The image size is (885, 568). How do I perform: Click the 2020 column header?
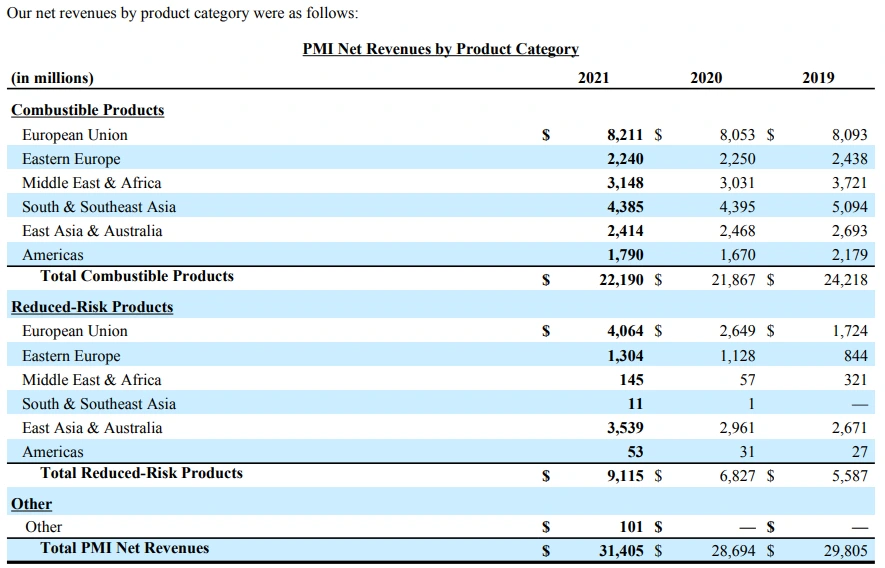click(x=706, y=78)
